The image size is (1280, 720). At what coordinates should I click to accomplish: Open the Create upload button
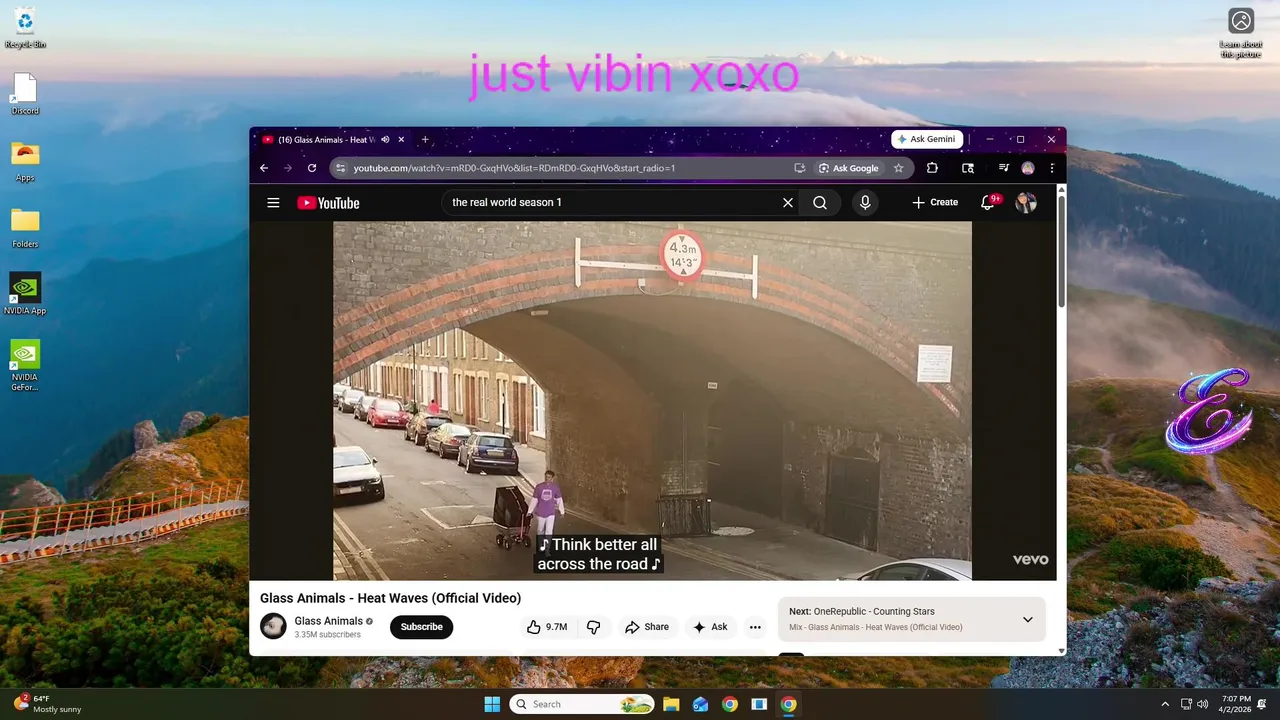click(x=935, y=202)
